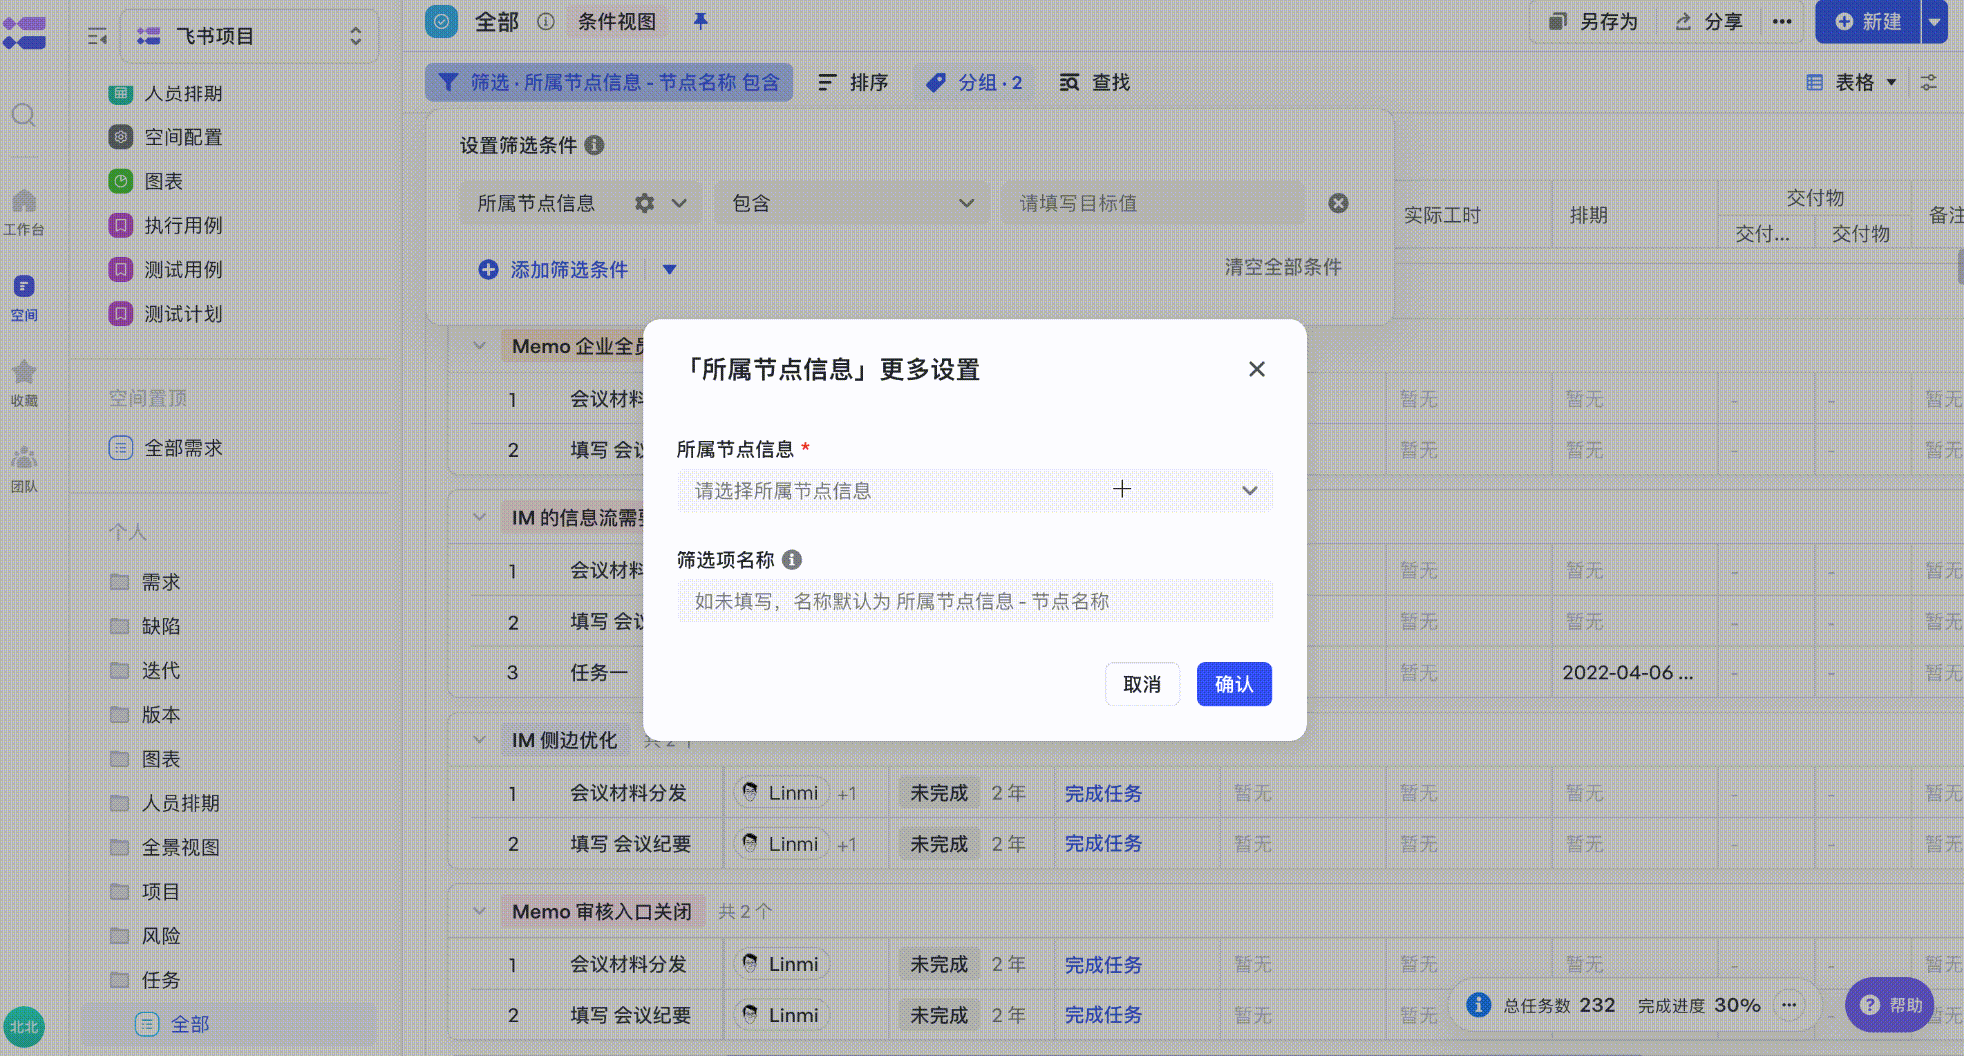Screen dimensions: 1964x1056
Task: Open the 风险 folder
Action: 160,935
